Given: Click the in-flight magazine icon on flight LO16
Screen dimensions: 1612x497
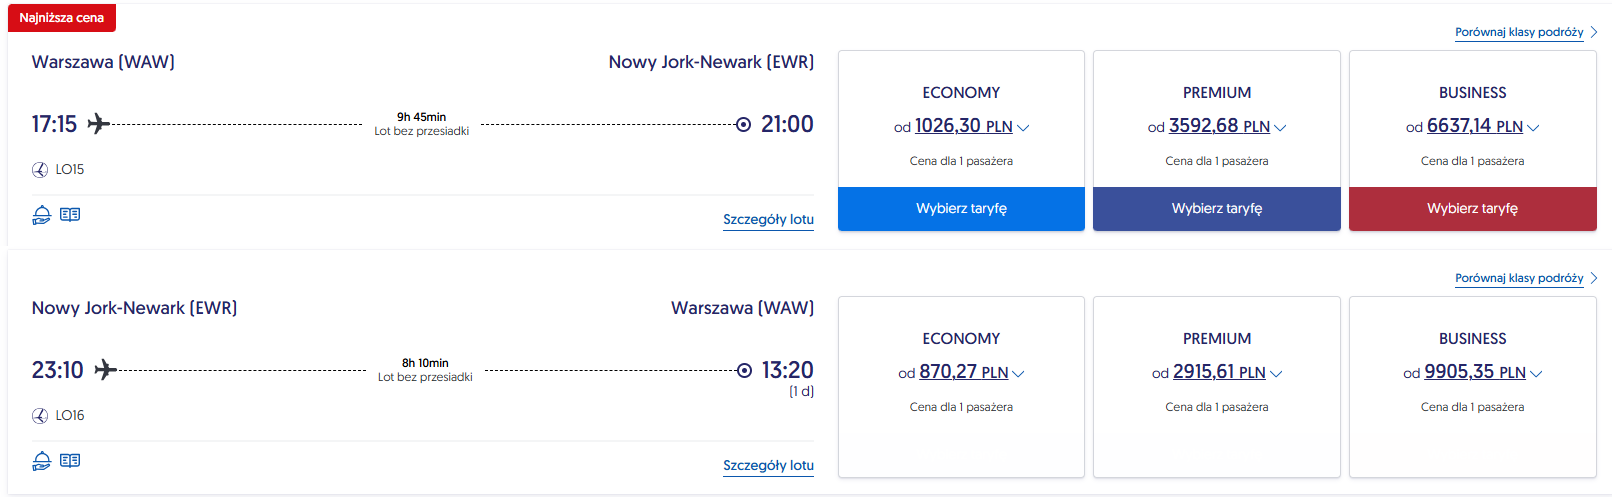Looking at the screenshot, I should (70, 460).
